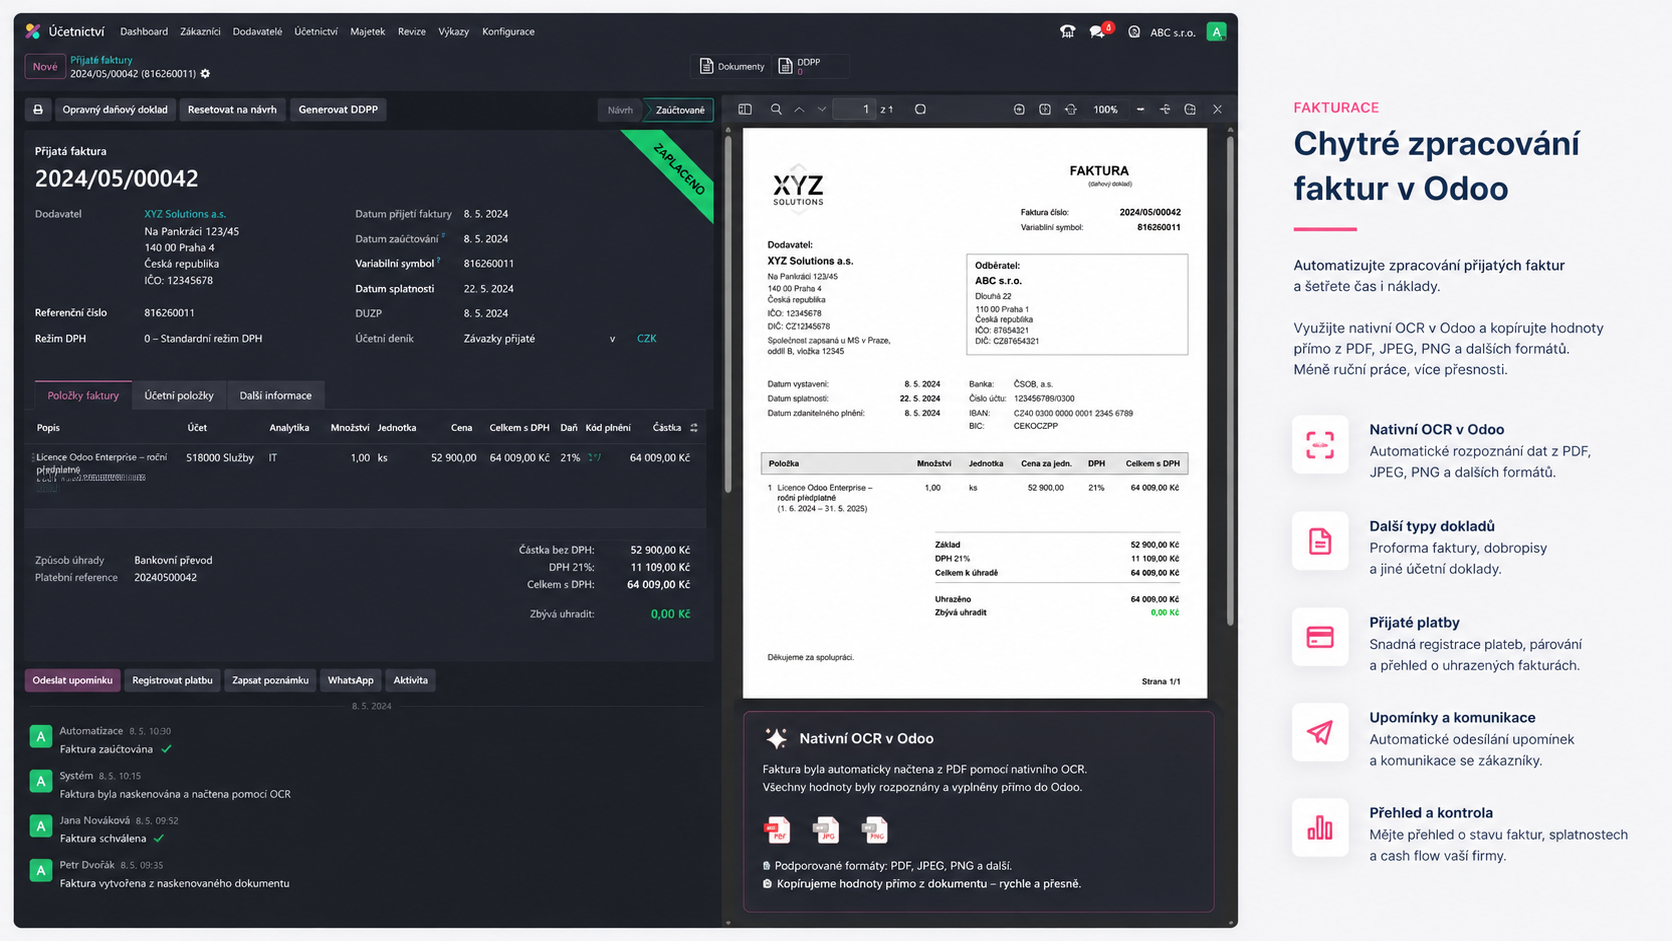The width and height of the screenshot is (1672, 941).
Task: Open the company switcher ABC s.r.o.
Action: coord(1172,32)
